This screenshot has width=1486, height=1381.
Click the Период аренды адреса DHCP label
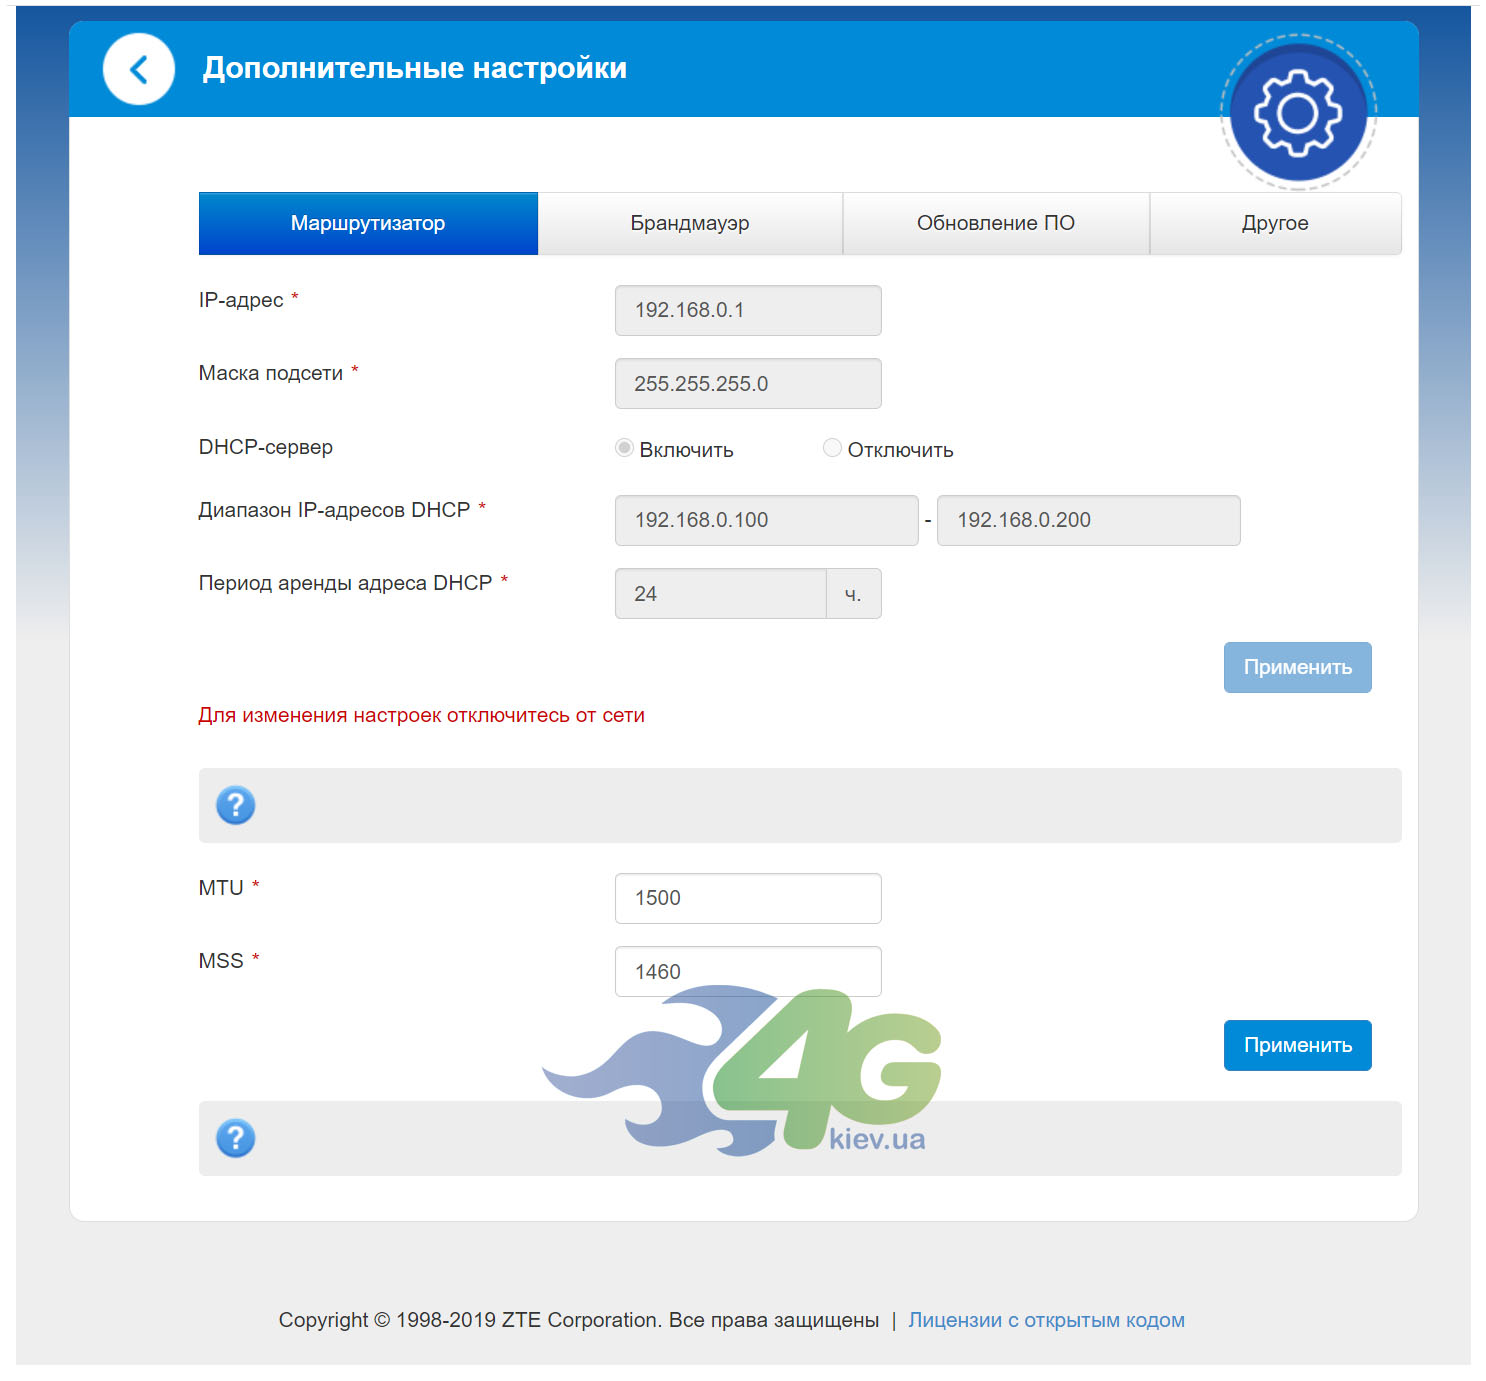(345, 583)
